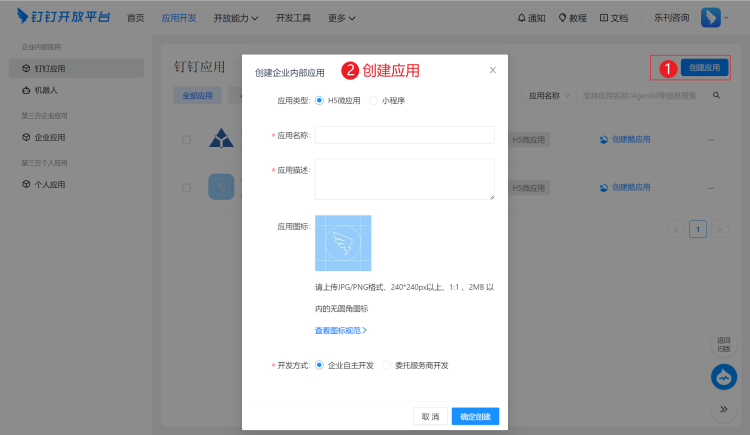This screenshot has height=435, width=750.
Task: Select the 小程序 application type radio
Action: 374,101
